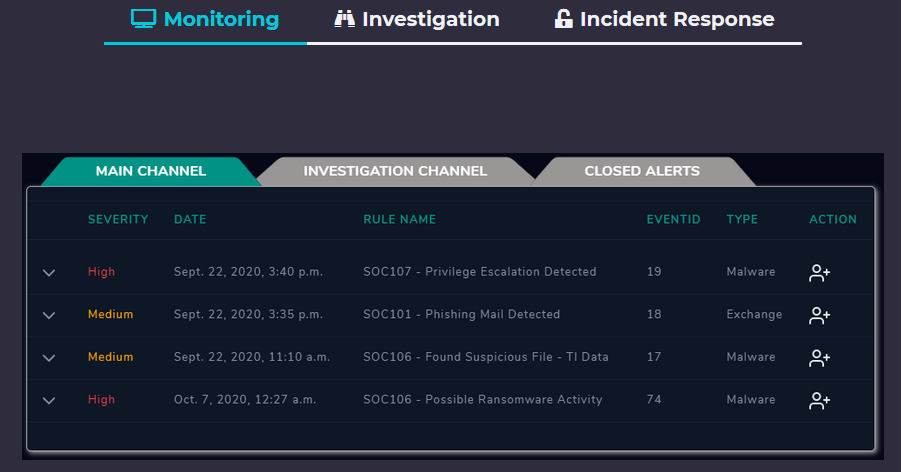Screen dimensions: 901x472
Task: Expand the Found Suspicious File alert row
Action: 49,358
